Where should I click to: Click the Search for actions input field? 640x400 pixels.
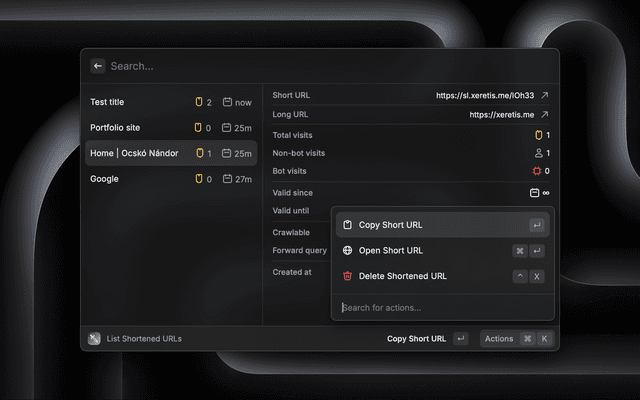click(x=440, y=307)
